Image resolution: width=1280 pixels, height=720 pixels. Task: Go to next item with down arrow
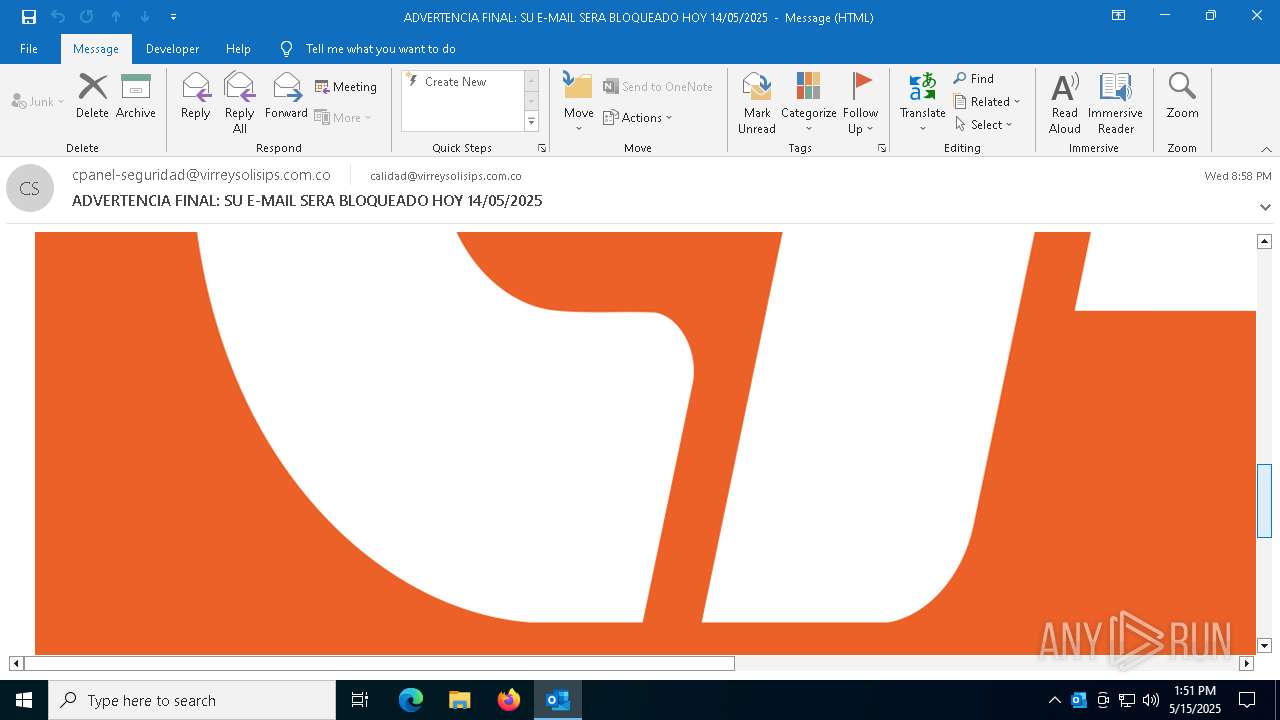tap(145, 17)
